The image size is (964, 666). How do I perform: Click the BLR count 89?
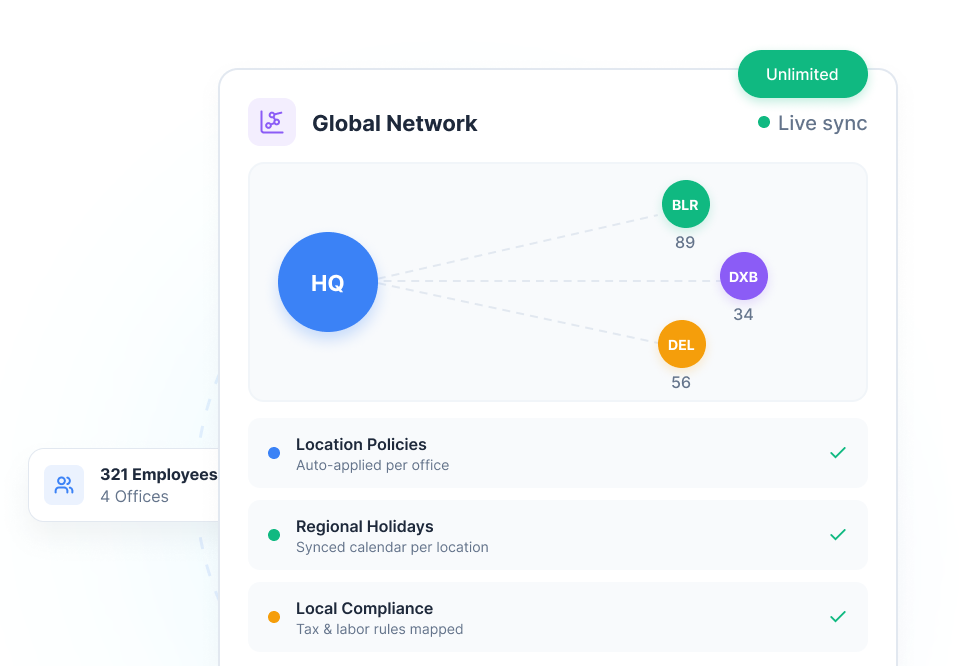tap(685, 242)
